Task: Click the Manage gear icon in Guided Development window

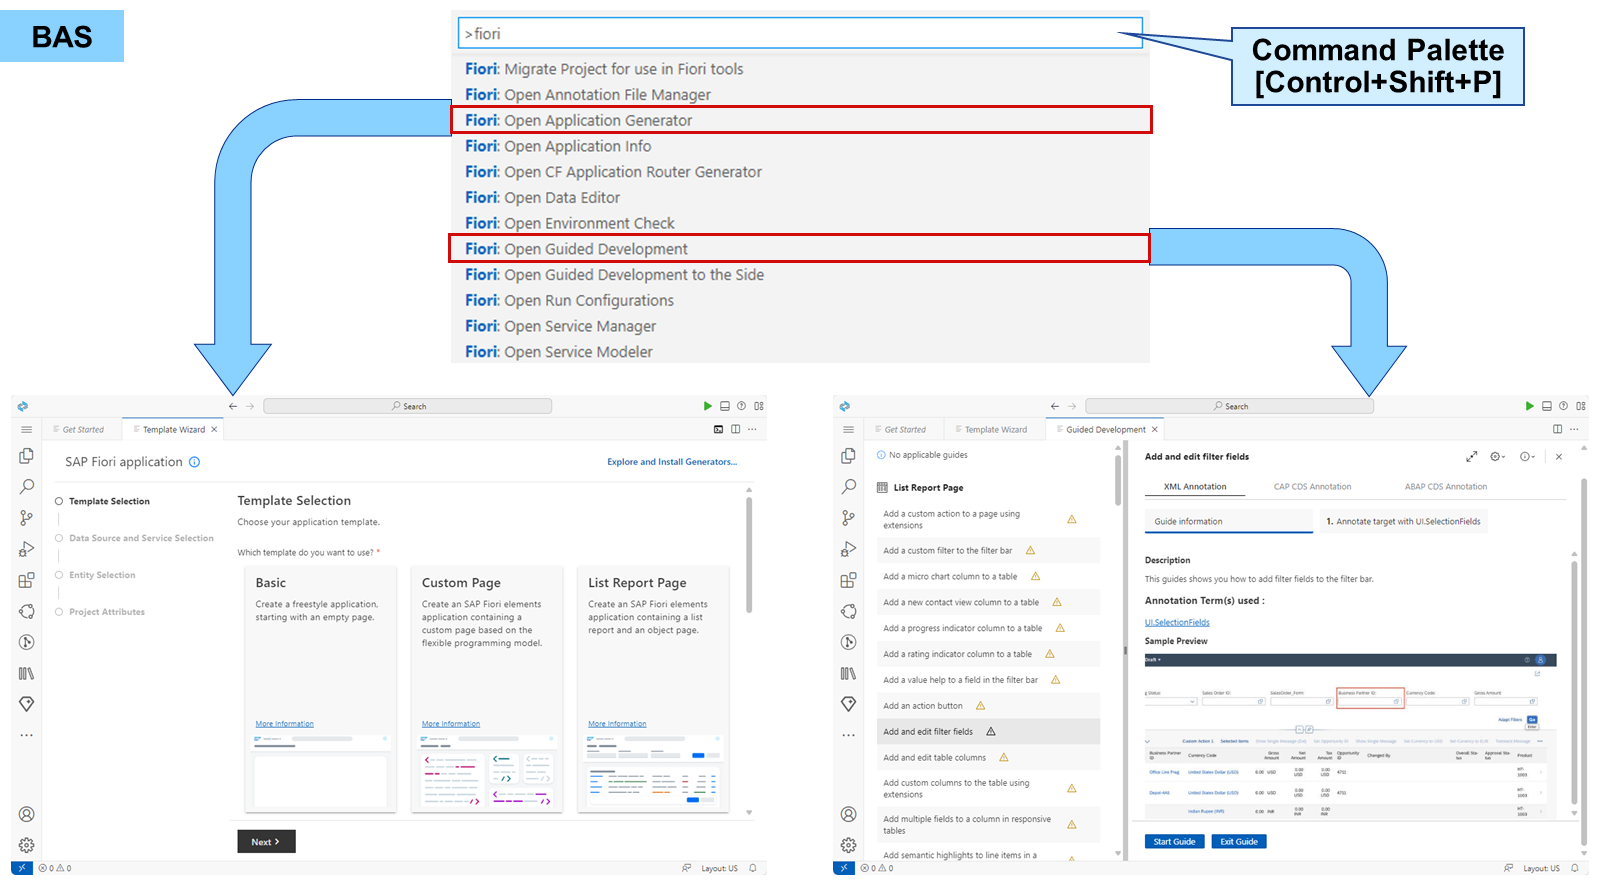Action: tap(849, 845)
